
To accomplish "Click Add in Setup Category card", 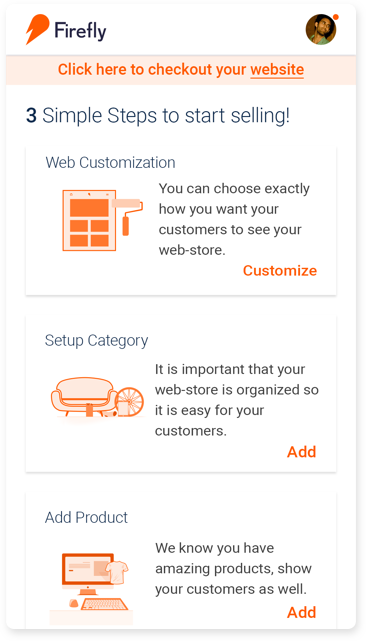I will [302, 452].
